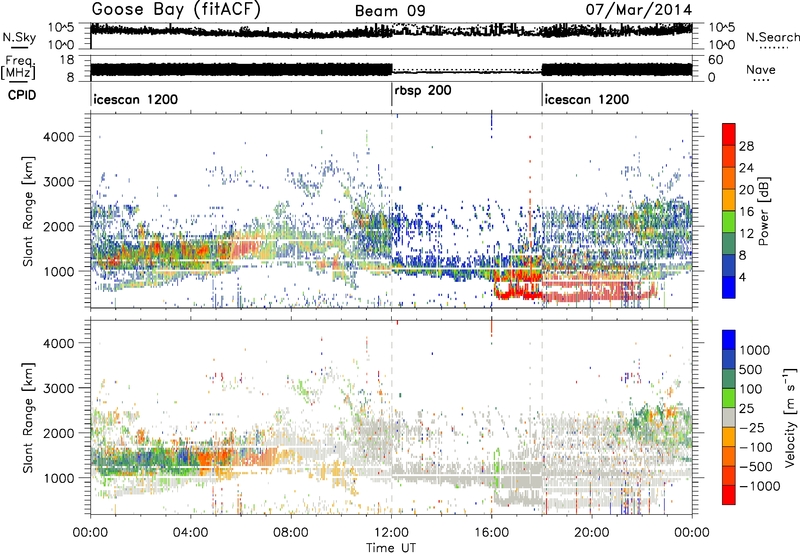Screen dimensions: 800x554
Task: Click the '-1000' velocity colorbar tick
Action: tap(759, 486)
